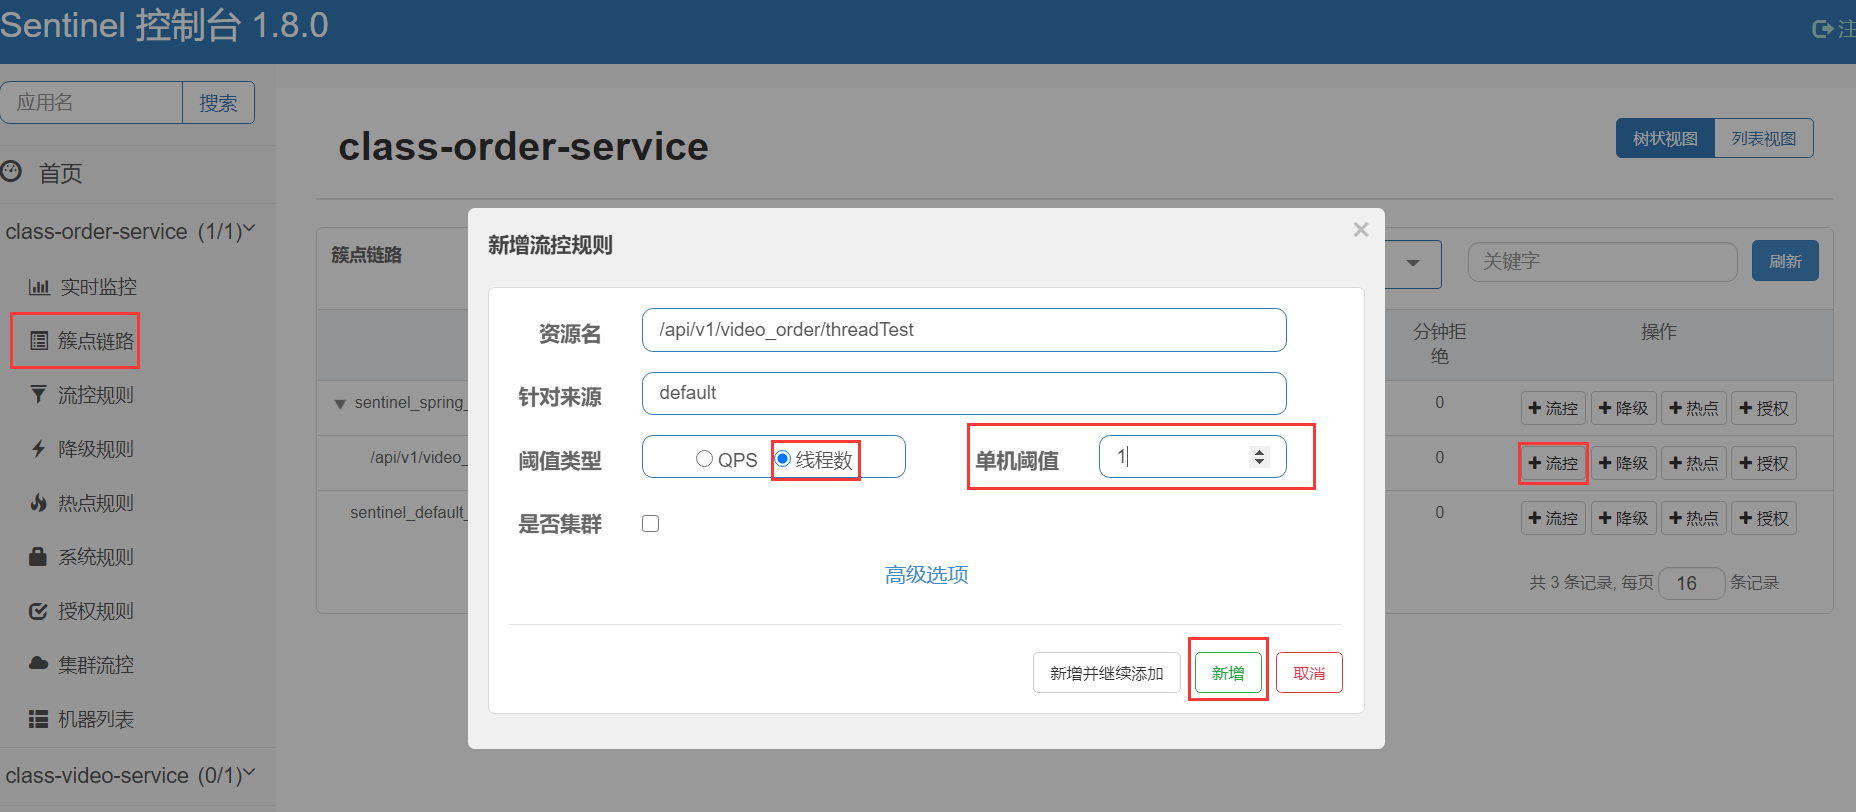Click +热点 in /api/v1/video row
This screenshot has height=812, width=1856.
(1693, 463)
